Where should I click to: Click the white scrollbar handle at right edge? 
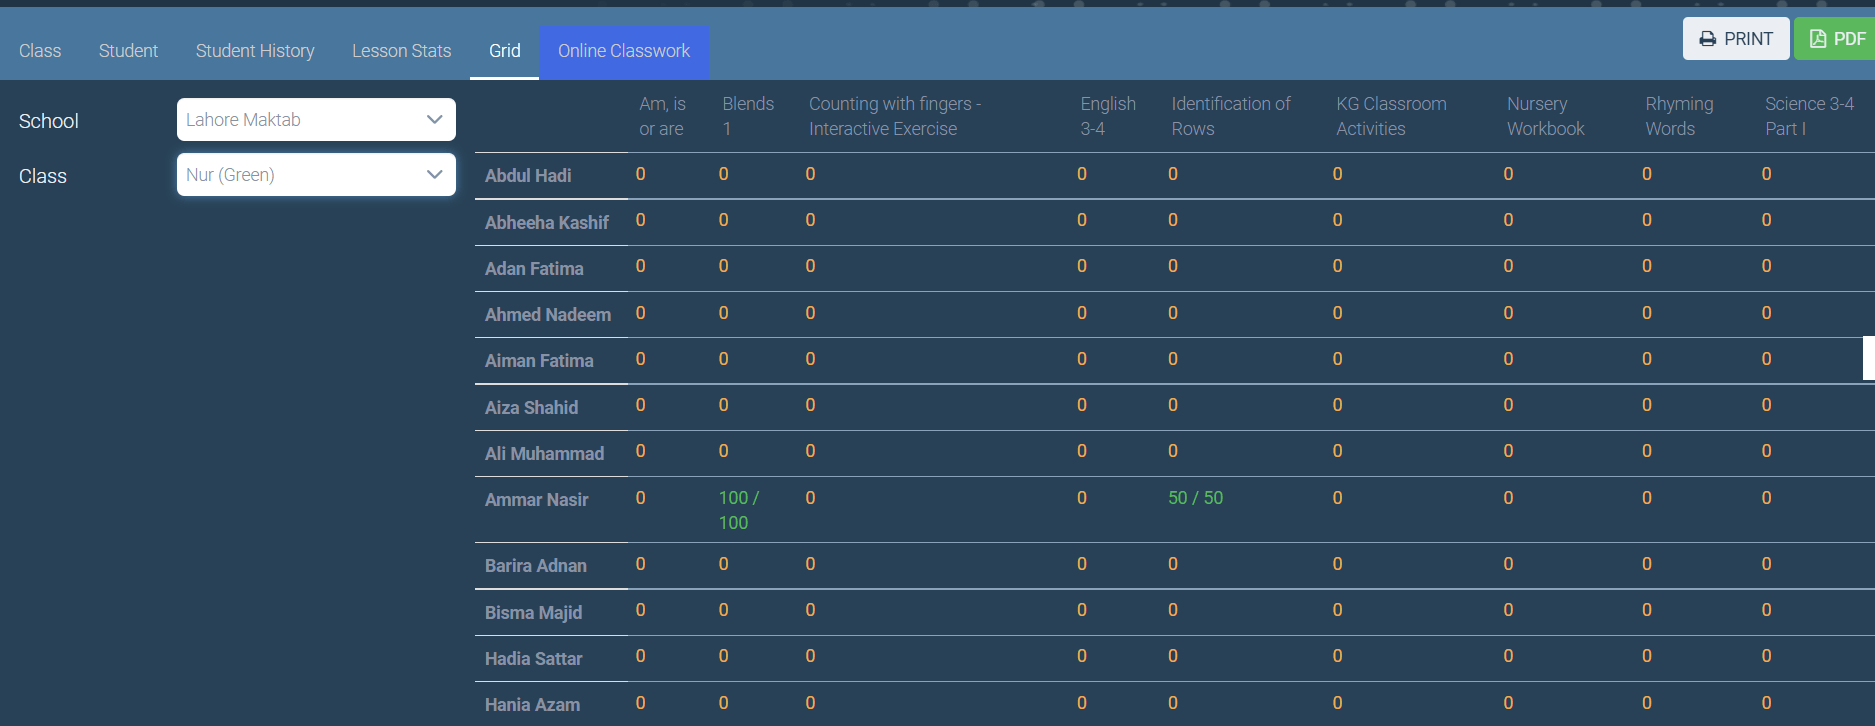point(1868,358)
